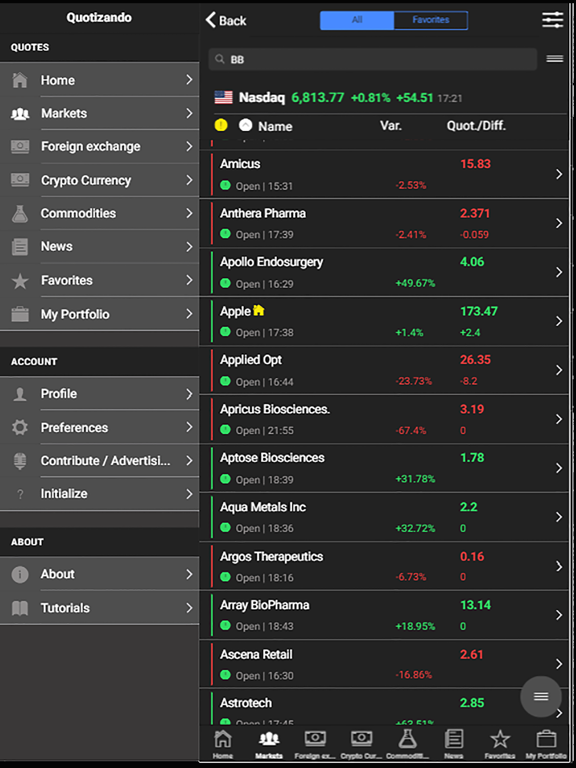Screen dimensions: 576x768
Task: Click the Initialize question mark icon
Action: pyautogui.click(x=20, y=494)
